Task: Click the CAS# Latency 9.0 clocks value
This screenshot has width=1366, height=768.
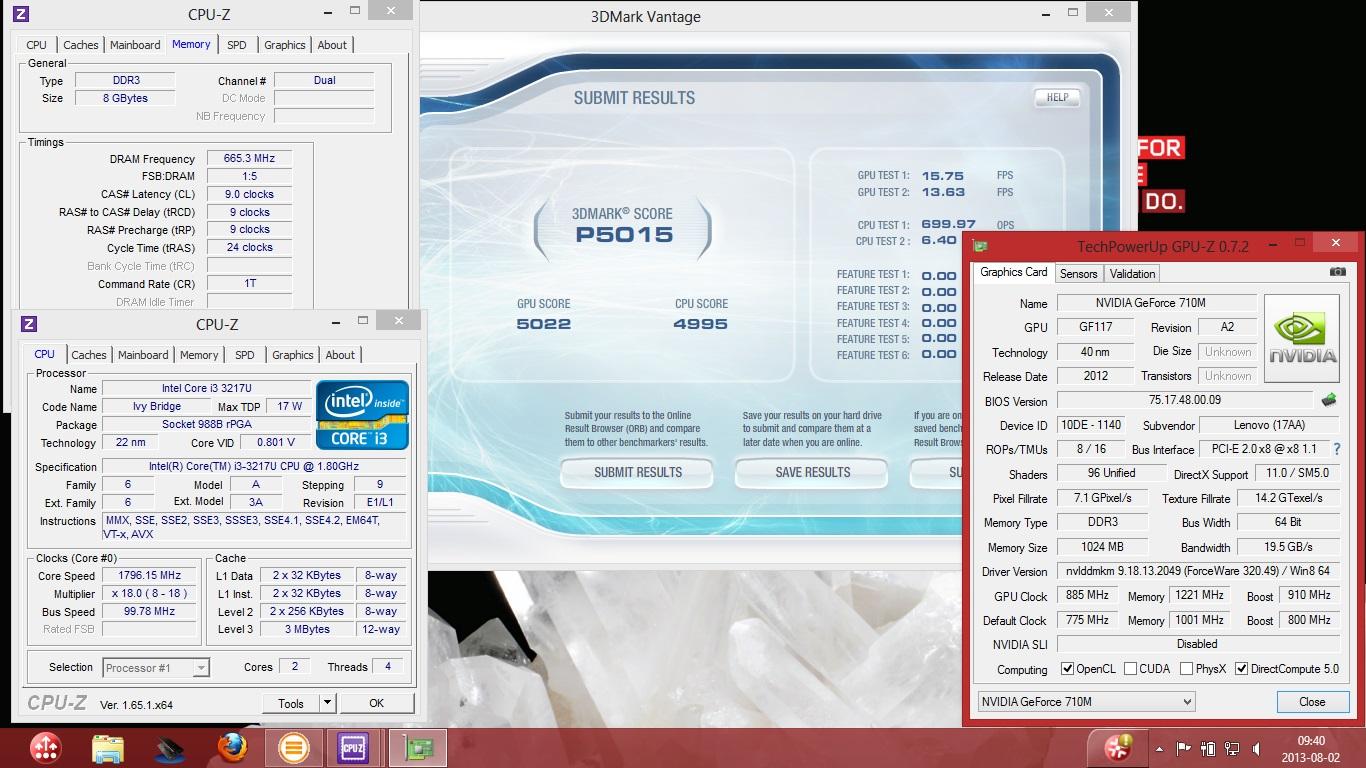Action: point(249,194)
